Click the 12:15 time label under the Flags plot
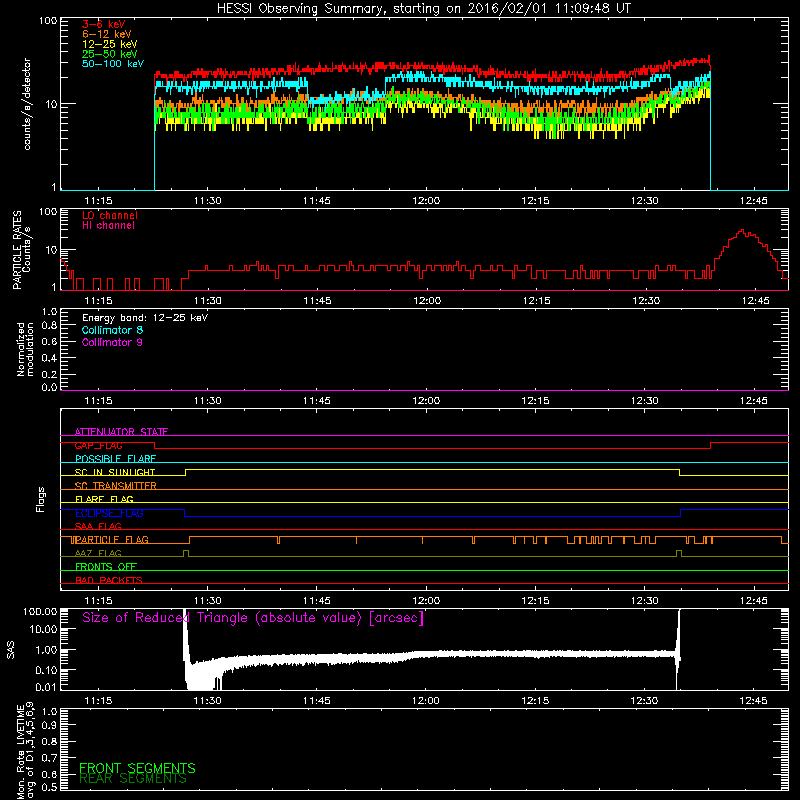 click(x=535, y=601)
